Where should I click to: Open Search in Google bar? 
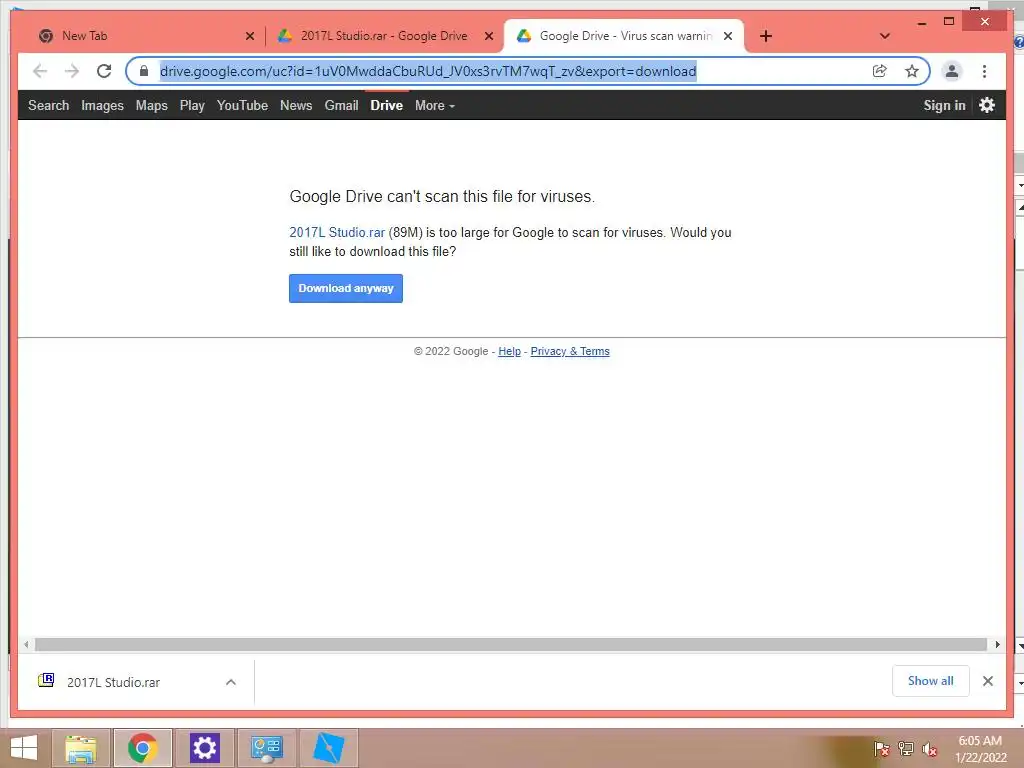[48, 105]
